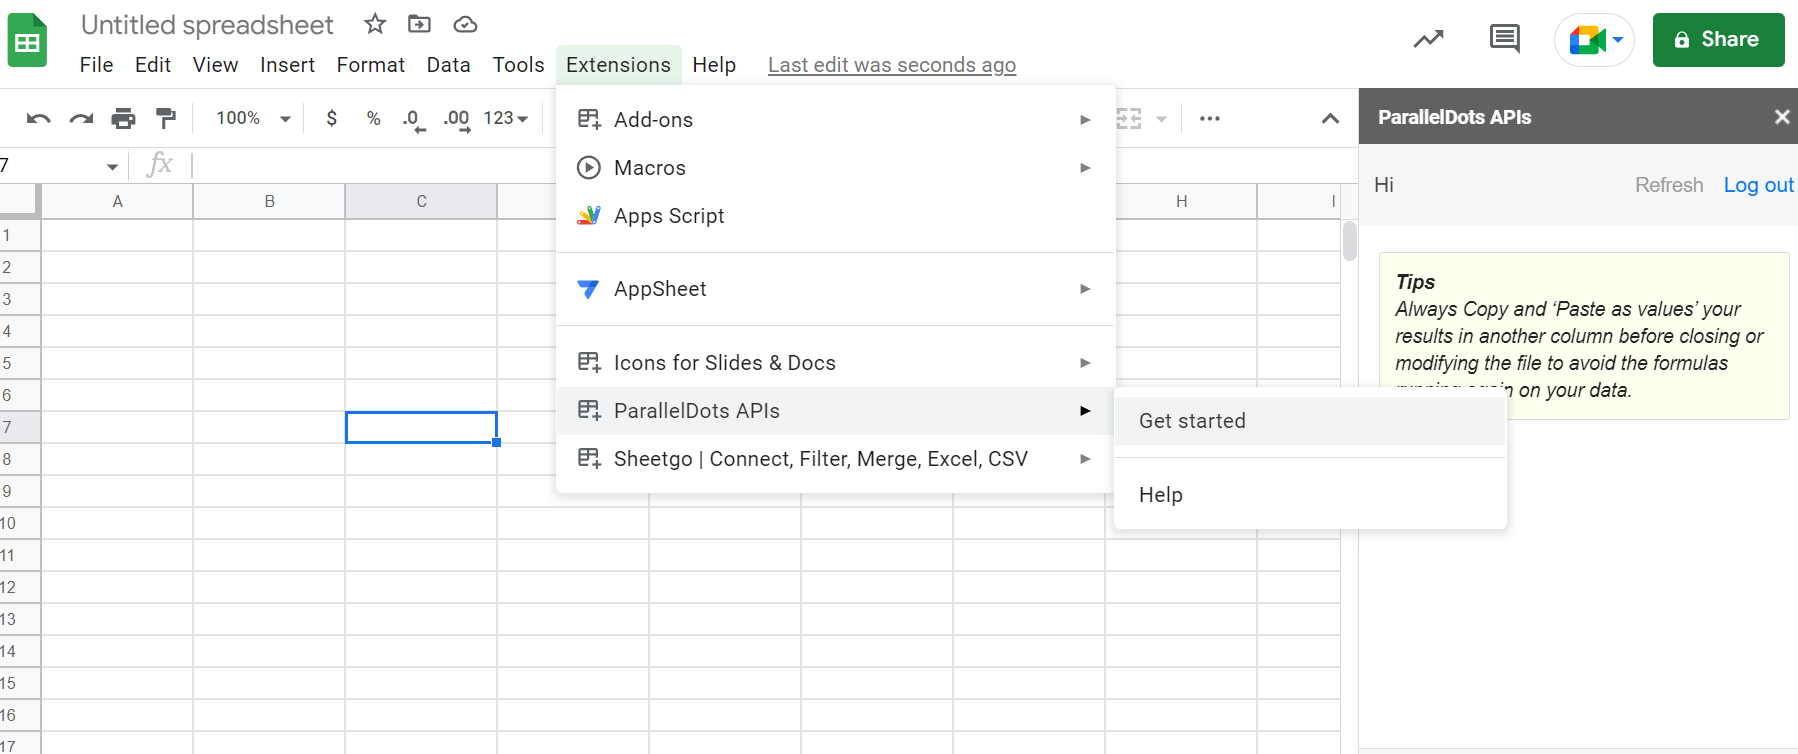The height and width of the screenshot is (754, 1798).
Task: Increase decimal places
Action: point(457,119)
